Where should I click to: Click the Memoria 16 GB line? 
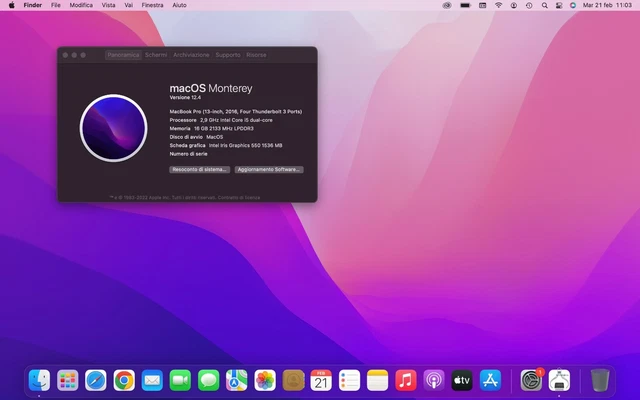click(211, 129)
